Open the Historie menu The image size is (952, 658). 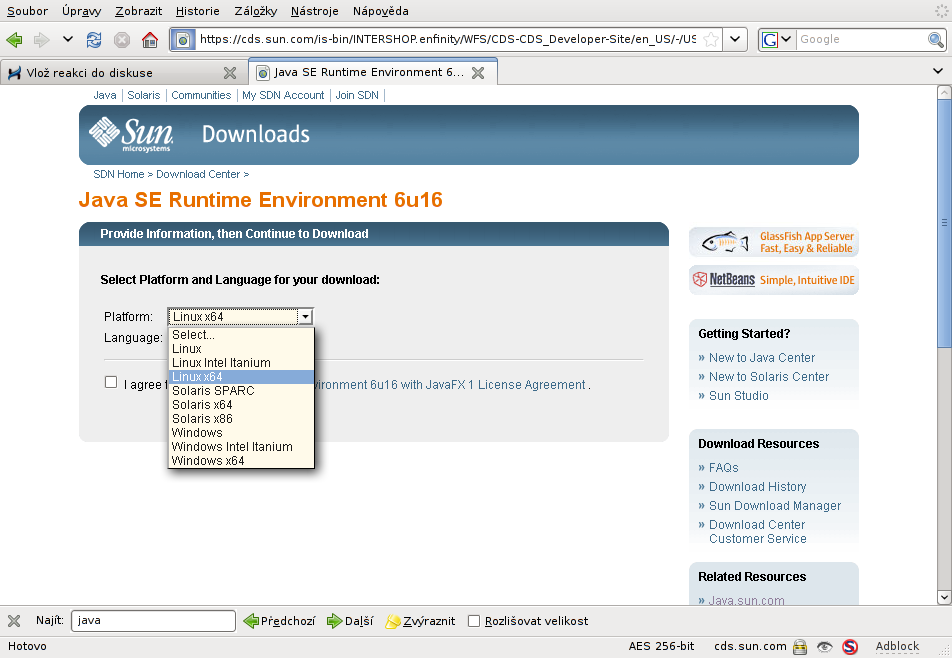197,11
